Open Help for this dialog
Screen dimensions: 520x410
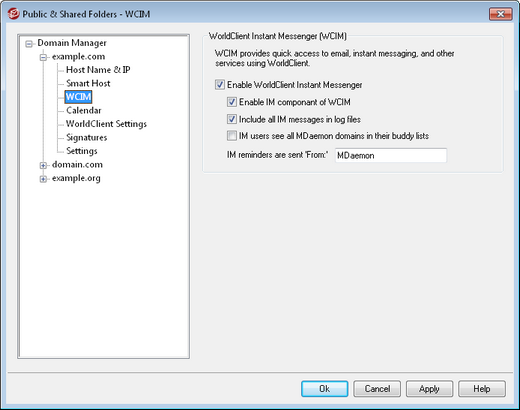pyautogui.click(x=482, y=389)
